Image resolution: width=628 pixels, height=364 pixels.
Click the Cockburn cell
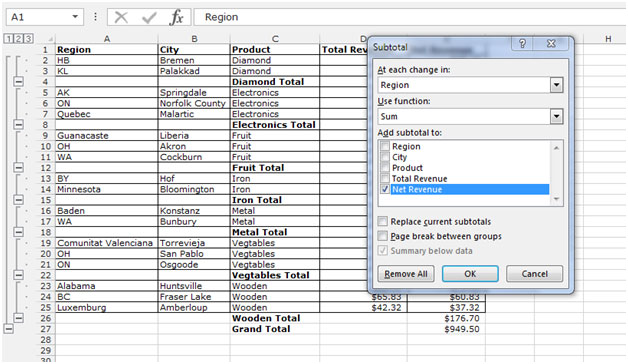click(x=194, y=157)
